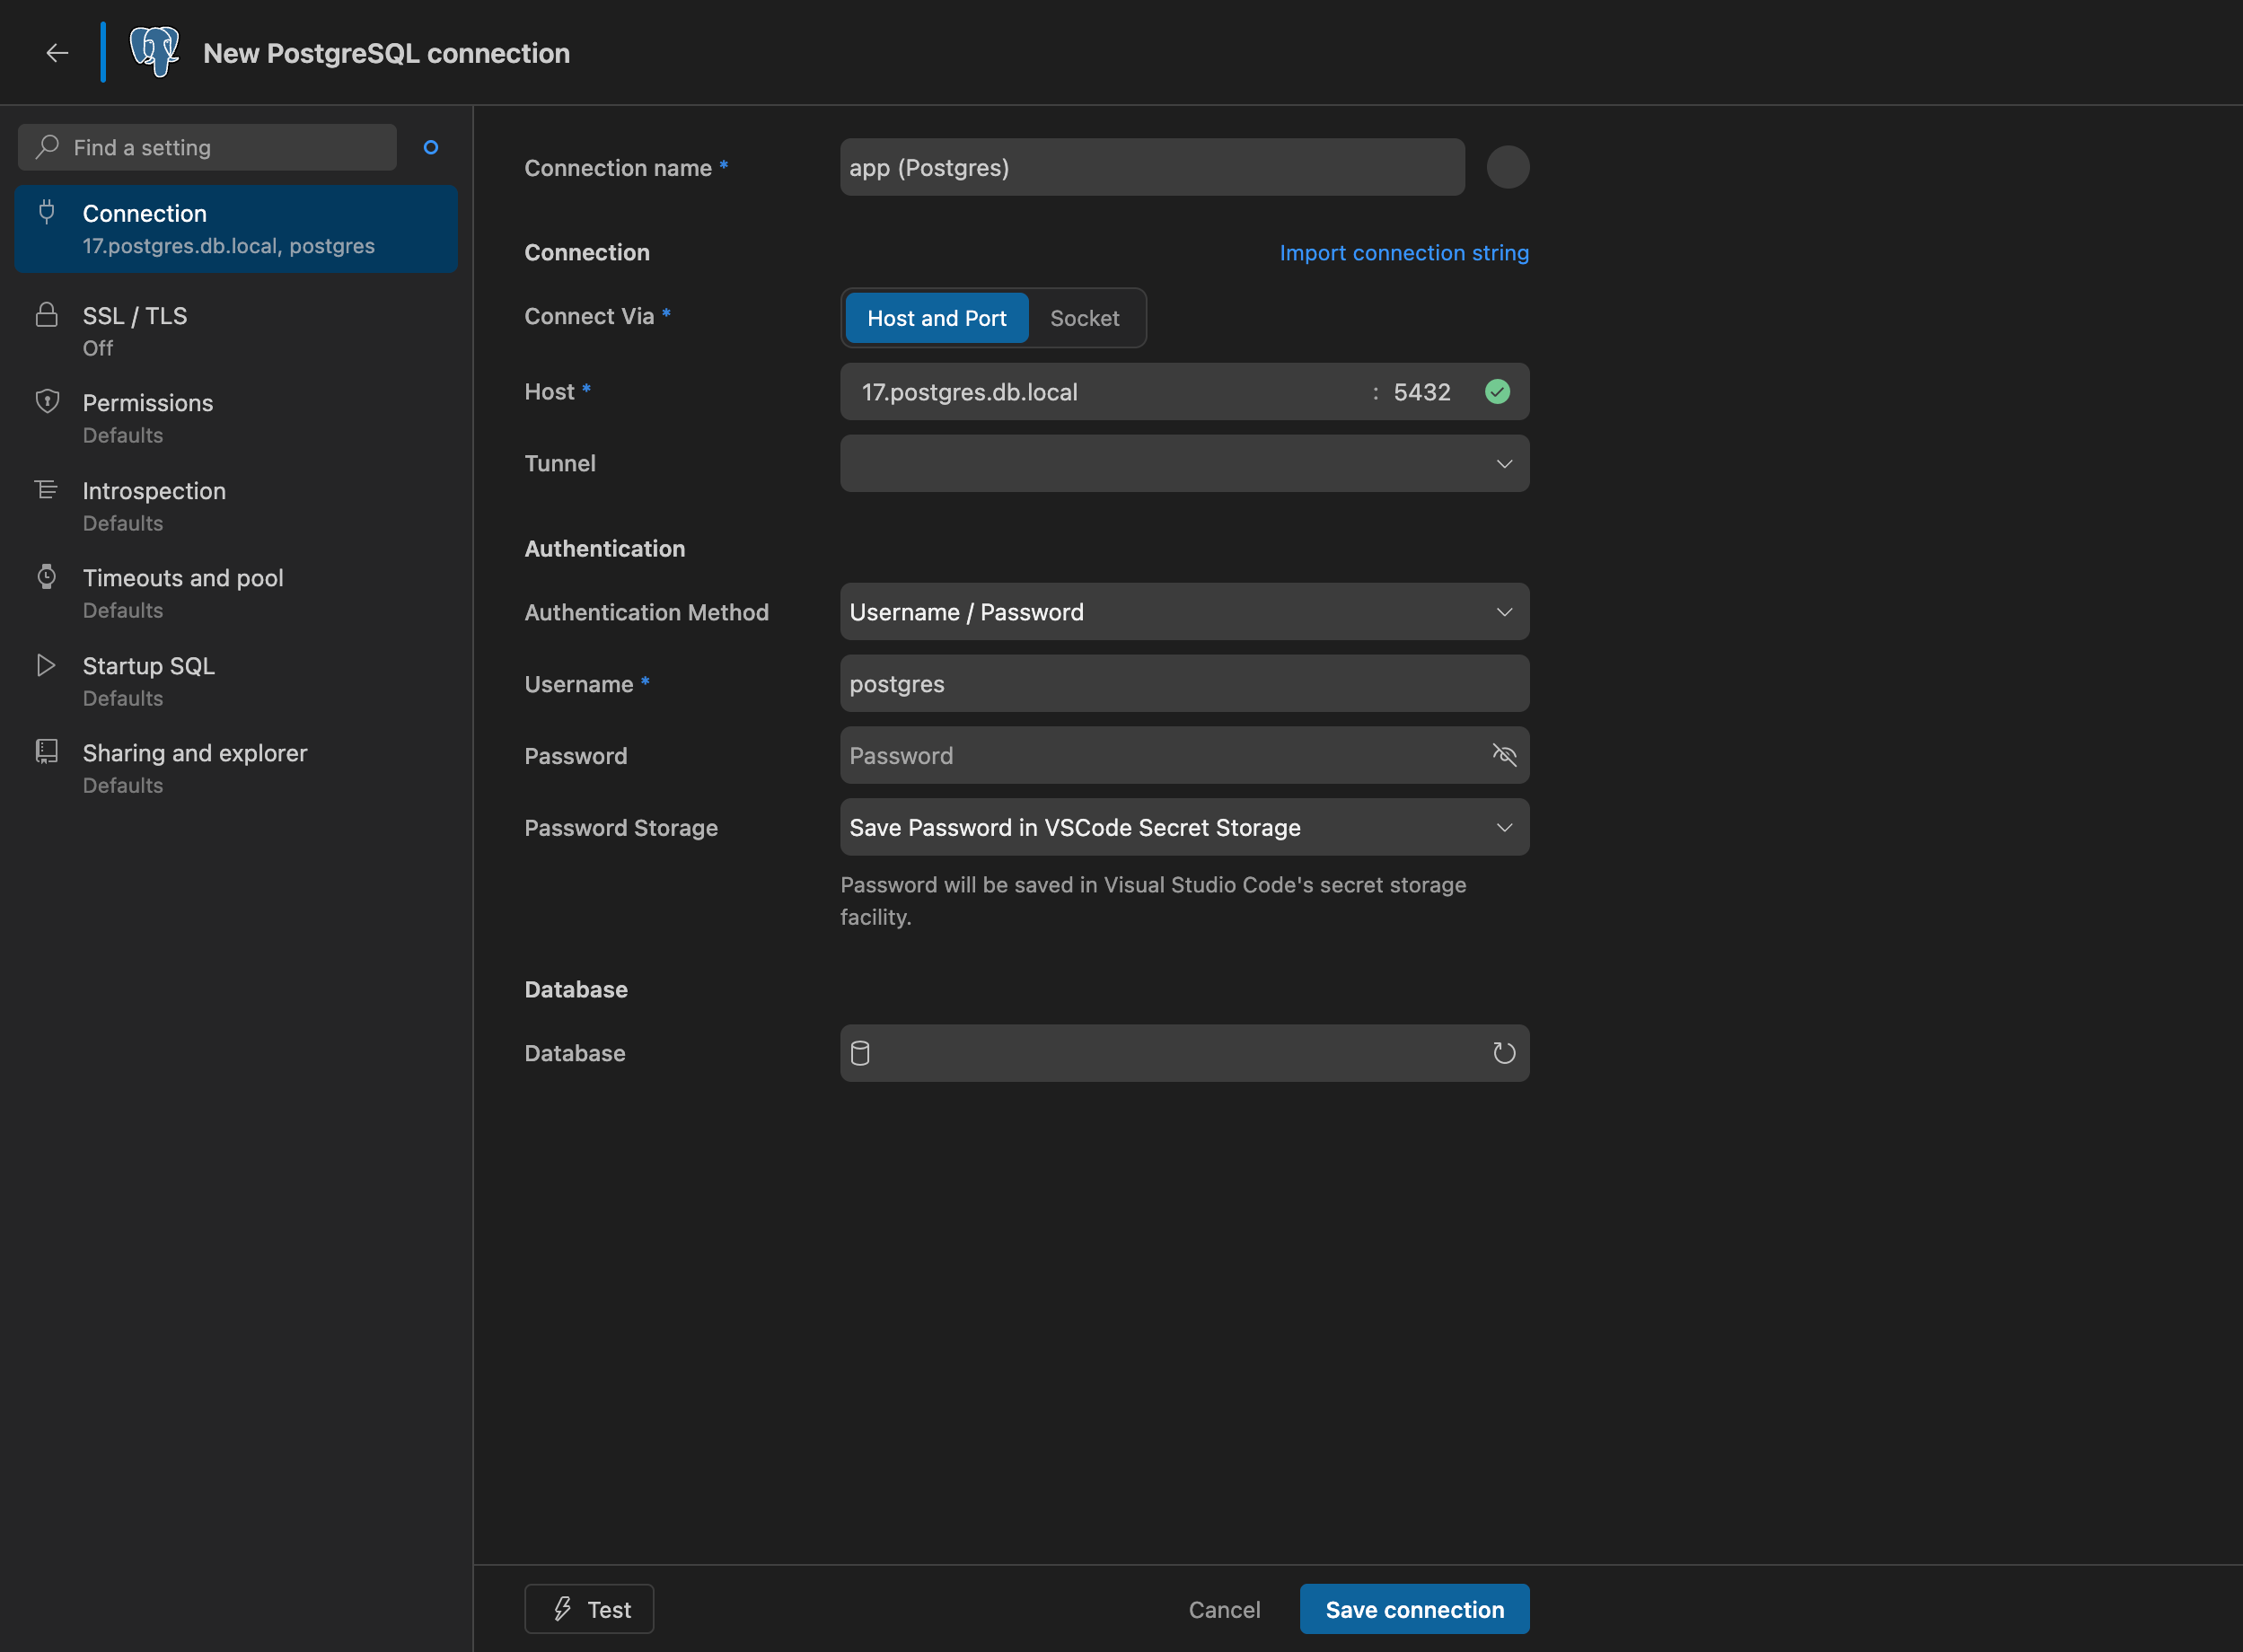The width and height of the screenshot is (2243, 1652).
Task: Click the Sharing and explorer book icon
Action: coord(47,751)
